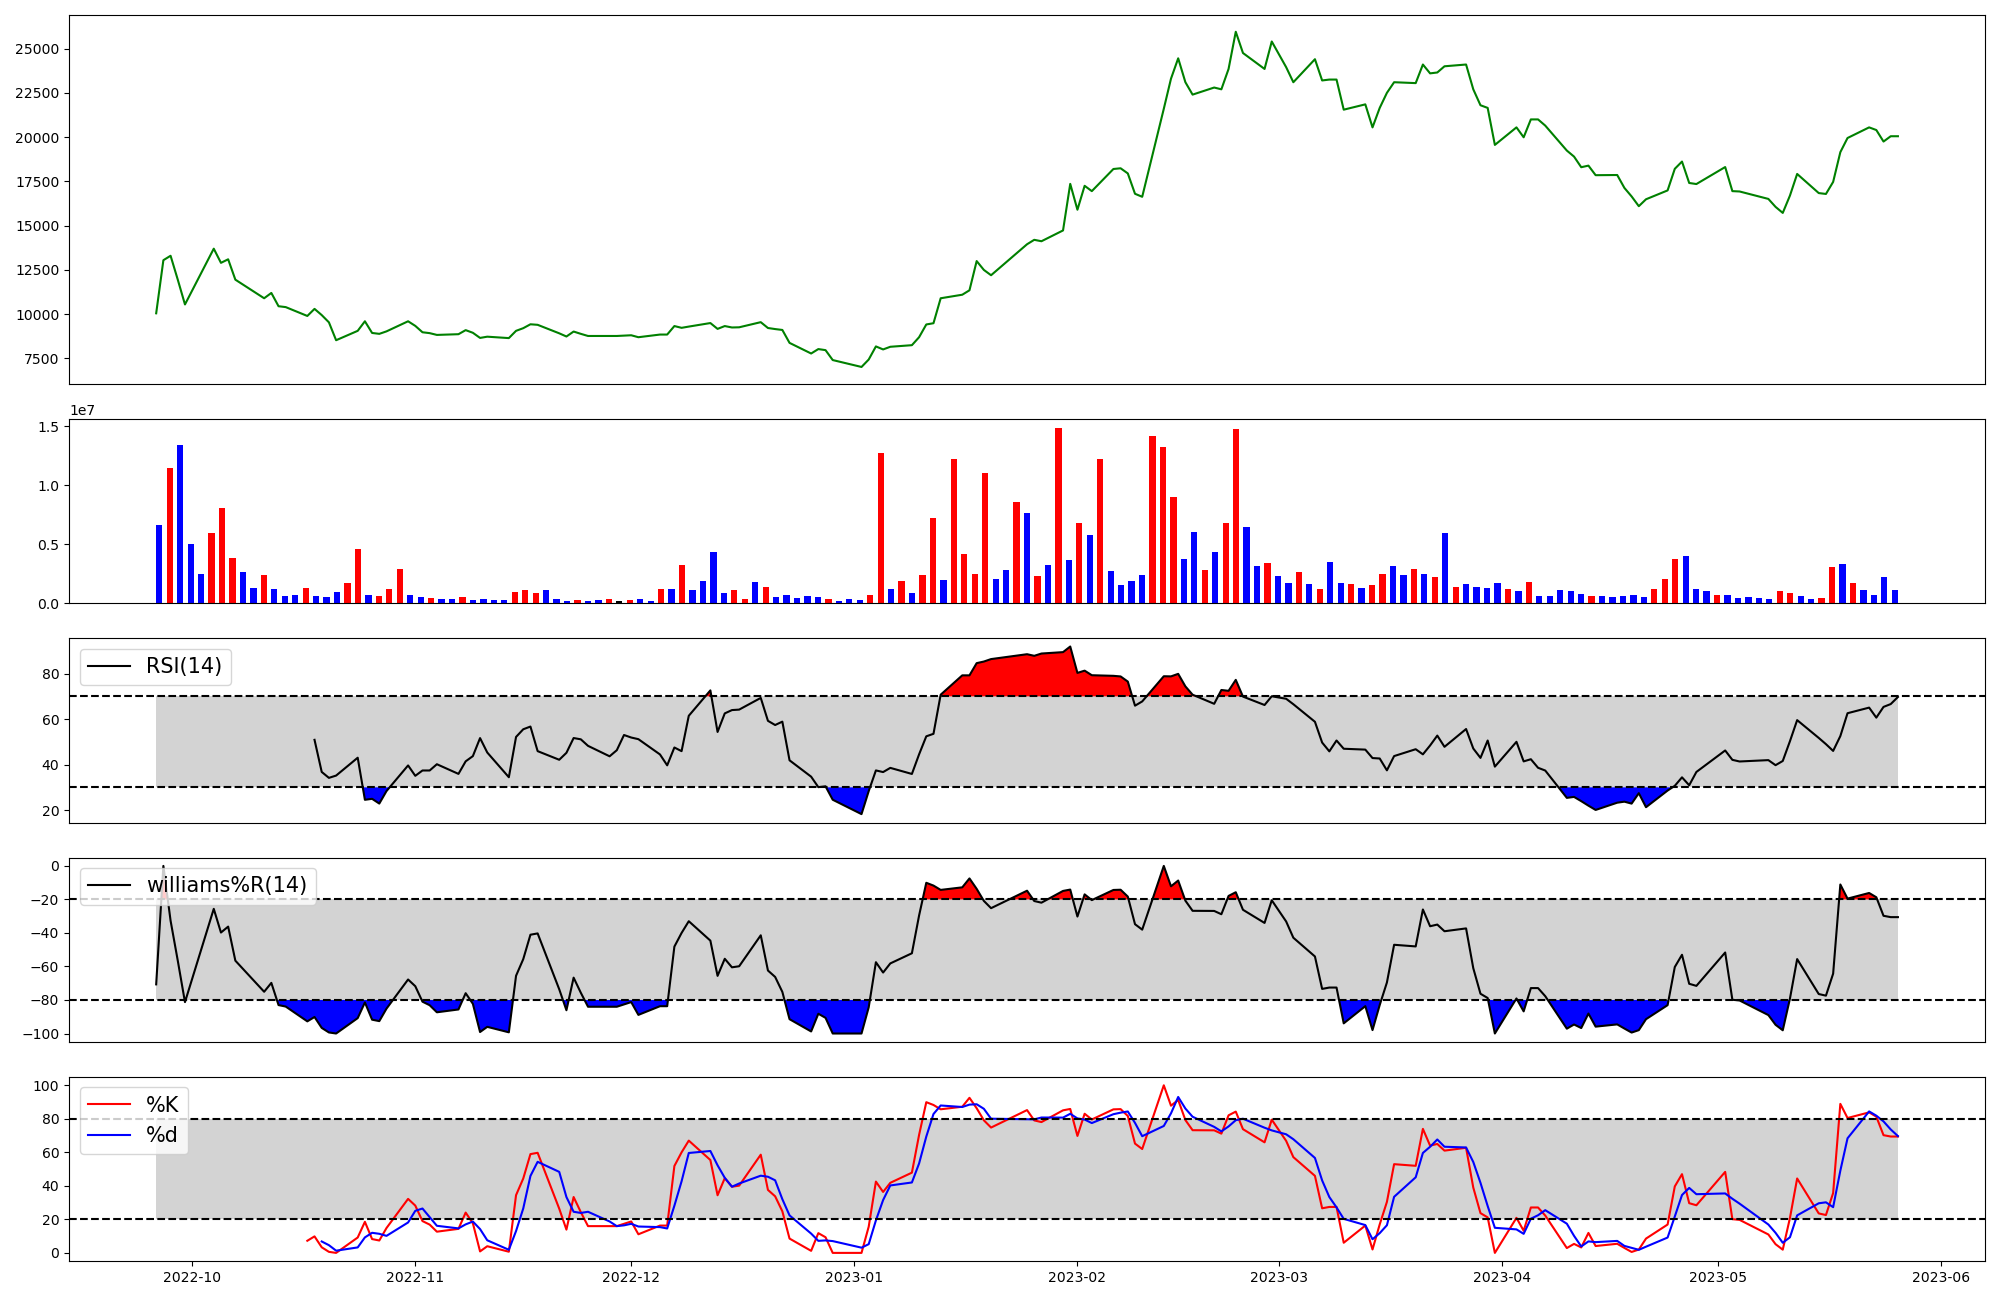Click the 2023-03 x-axis date label
Screen dimensions: 2000x1300
coord(1279,1277)
